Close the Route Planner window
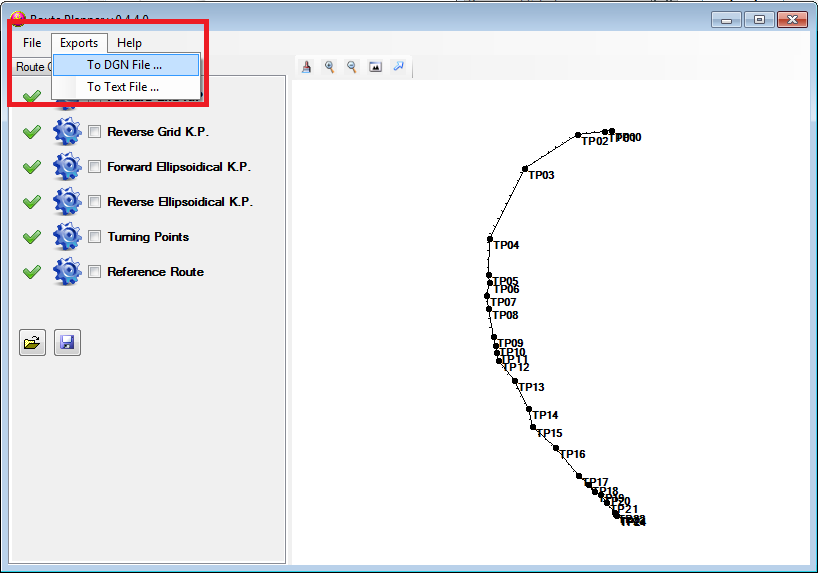Viewport: 818px width, 573px height. 792,20
